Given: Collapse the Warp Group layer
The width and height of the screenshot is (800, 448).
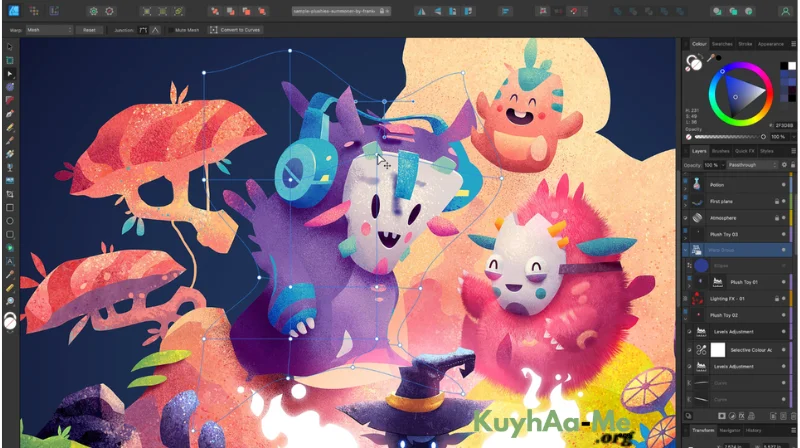Looking at the screenshot, I should coord(686,250).
